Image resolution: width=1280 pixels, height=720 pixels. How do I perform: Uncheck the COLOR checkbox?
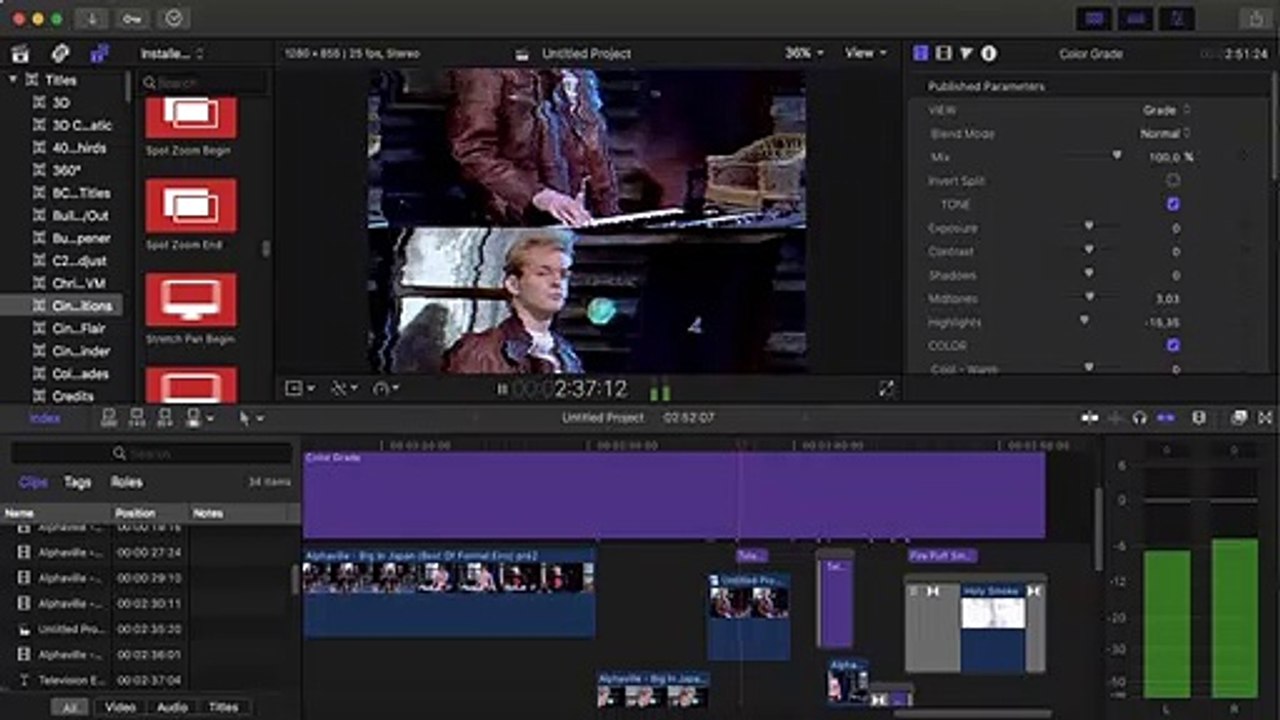coord(1173,346)
